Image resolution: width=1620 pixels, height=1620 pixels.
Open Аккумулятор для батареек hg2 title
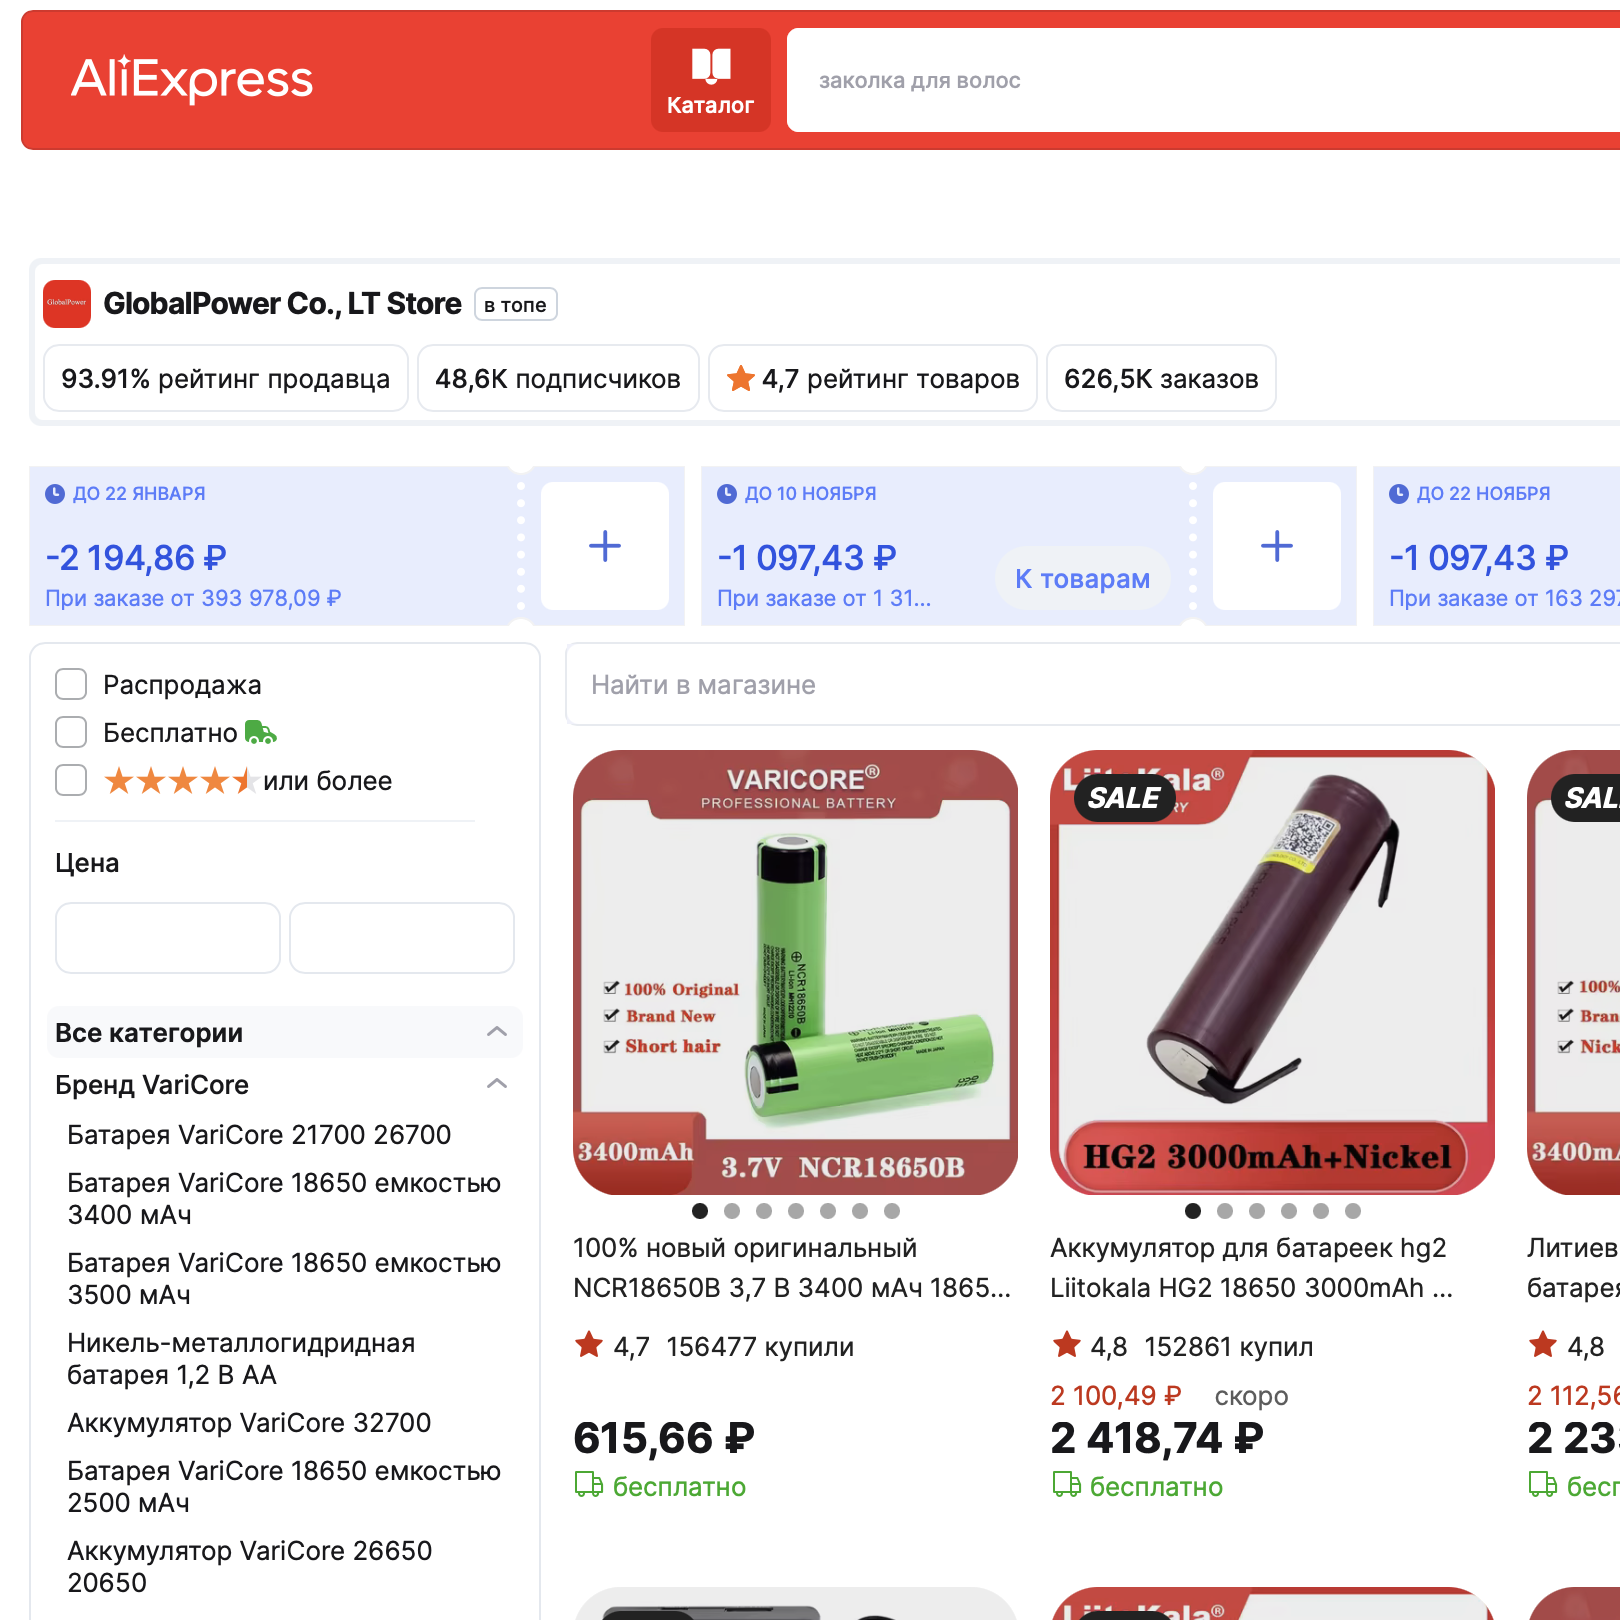[1251, 1268]
